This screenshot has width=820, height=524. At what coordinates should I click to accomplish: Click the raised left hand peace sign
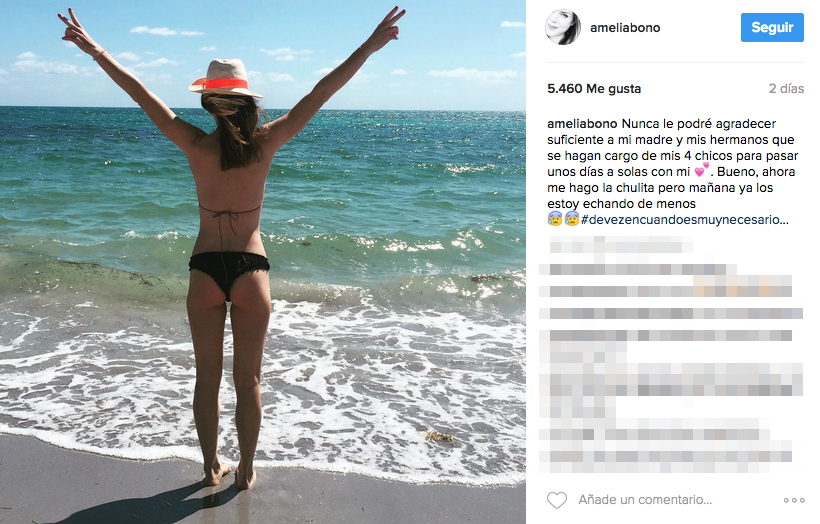tap(77, 30)
